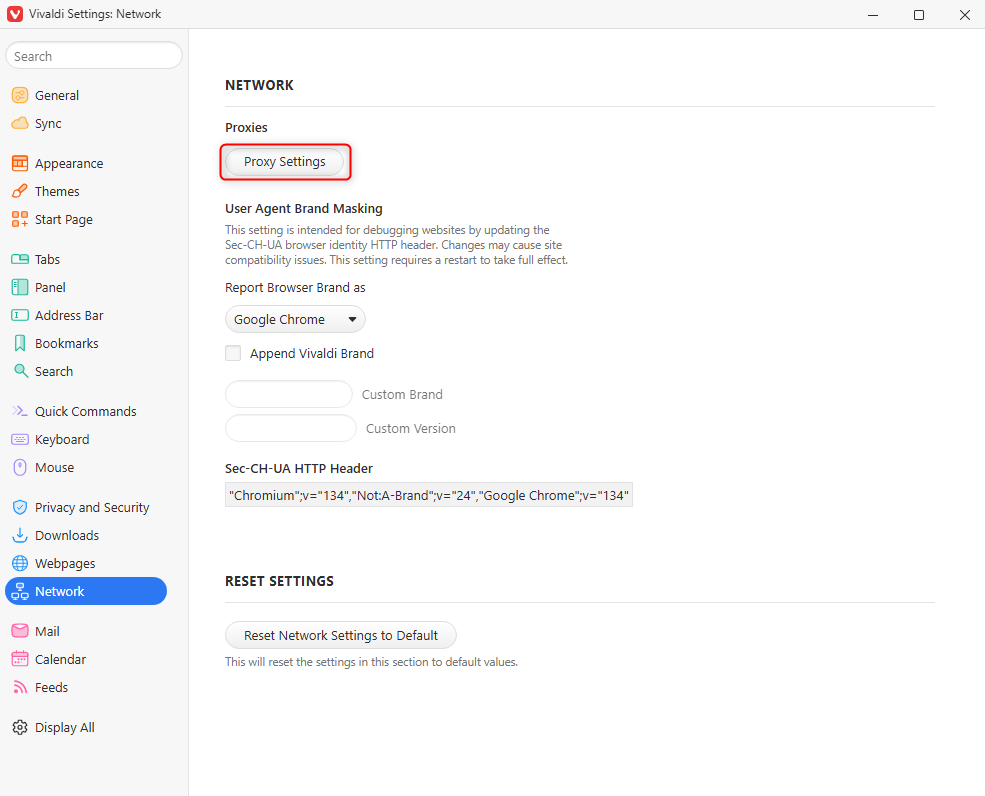Image resolution: width=985 pixels, height=796 pixels.
Task: Open General settings icon
Action: 20,95
